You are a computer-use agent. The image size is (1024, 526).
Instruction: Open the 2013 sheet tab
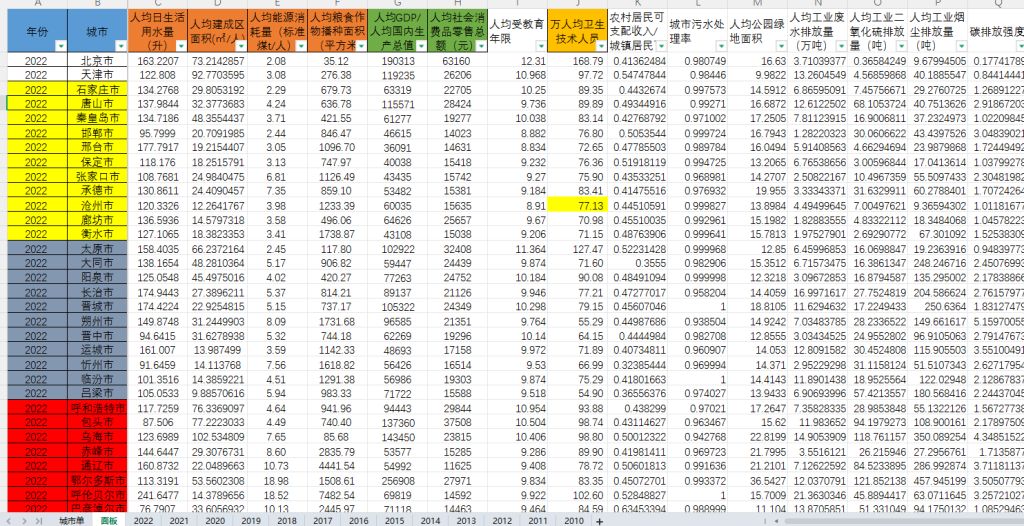coord(466,521)
